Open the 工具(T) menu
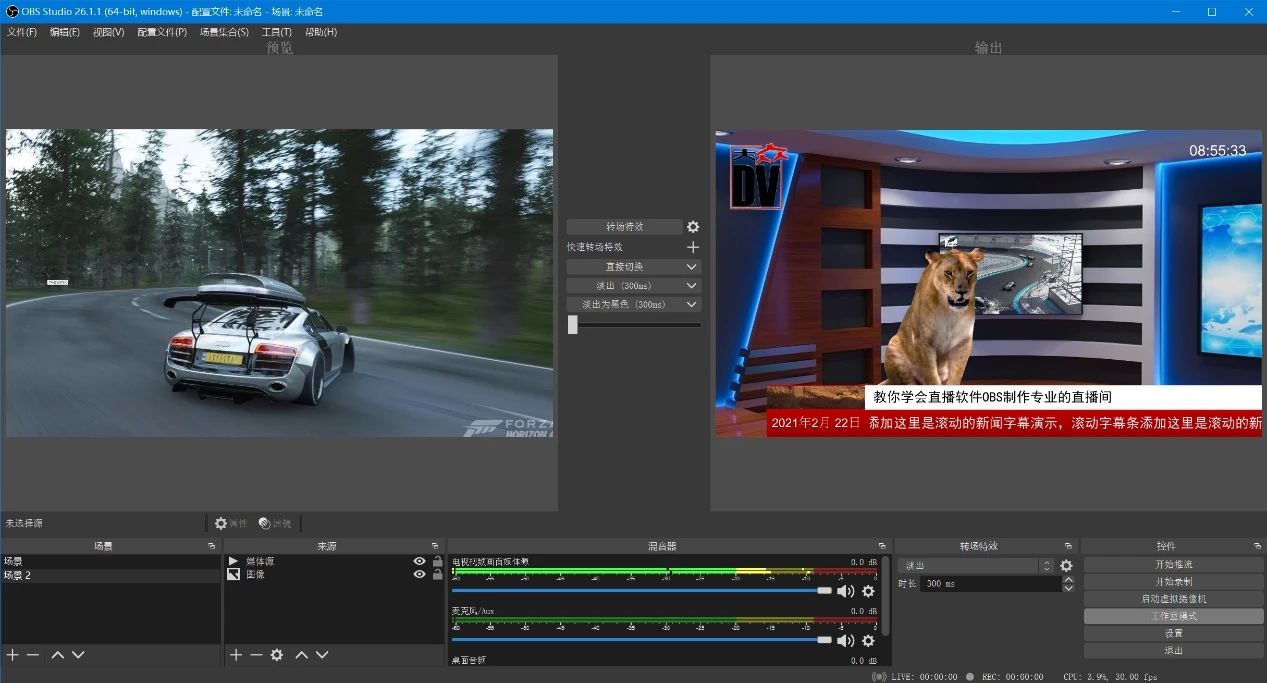 tap(277, 32)
